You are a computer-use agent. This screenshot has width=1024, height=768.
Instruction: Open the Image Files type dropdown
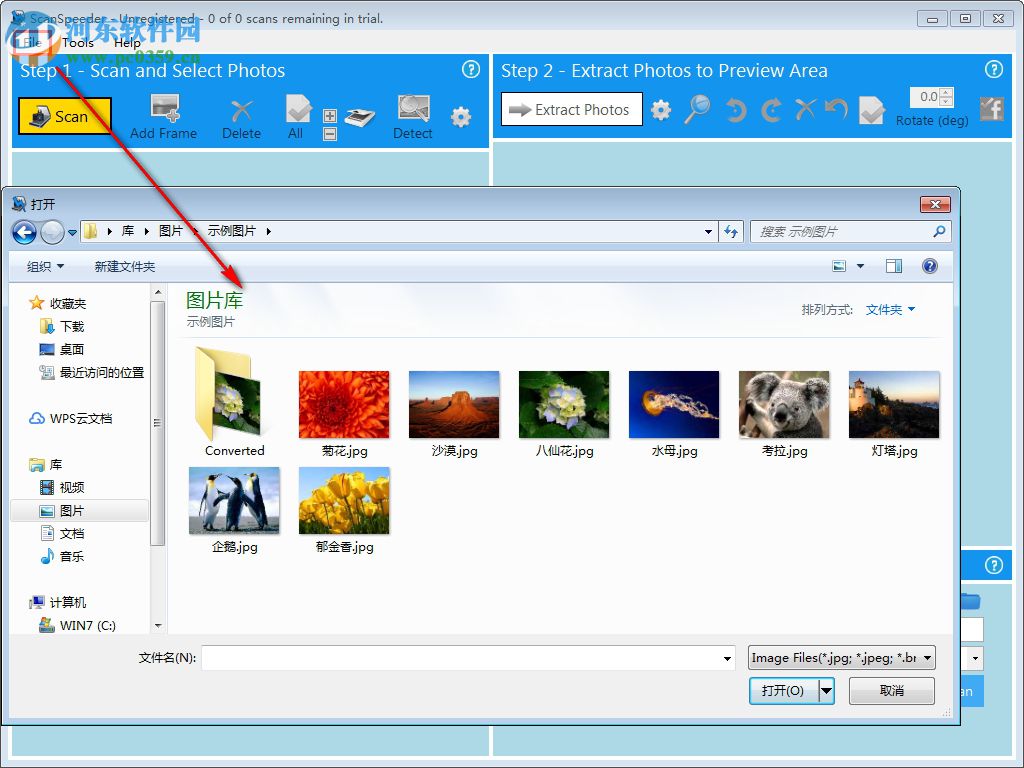tap(842, 658)
